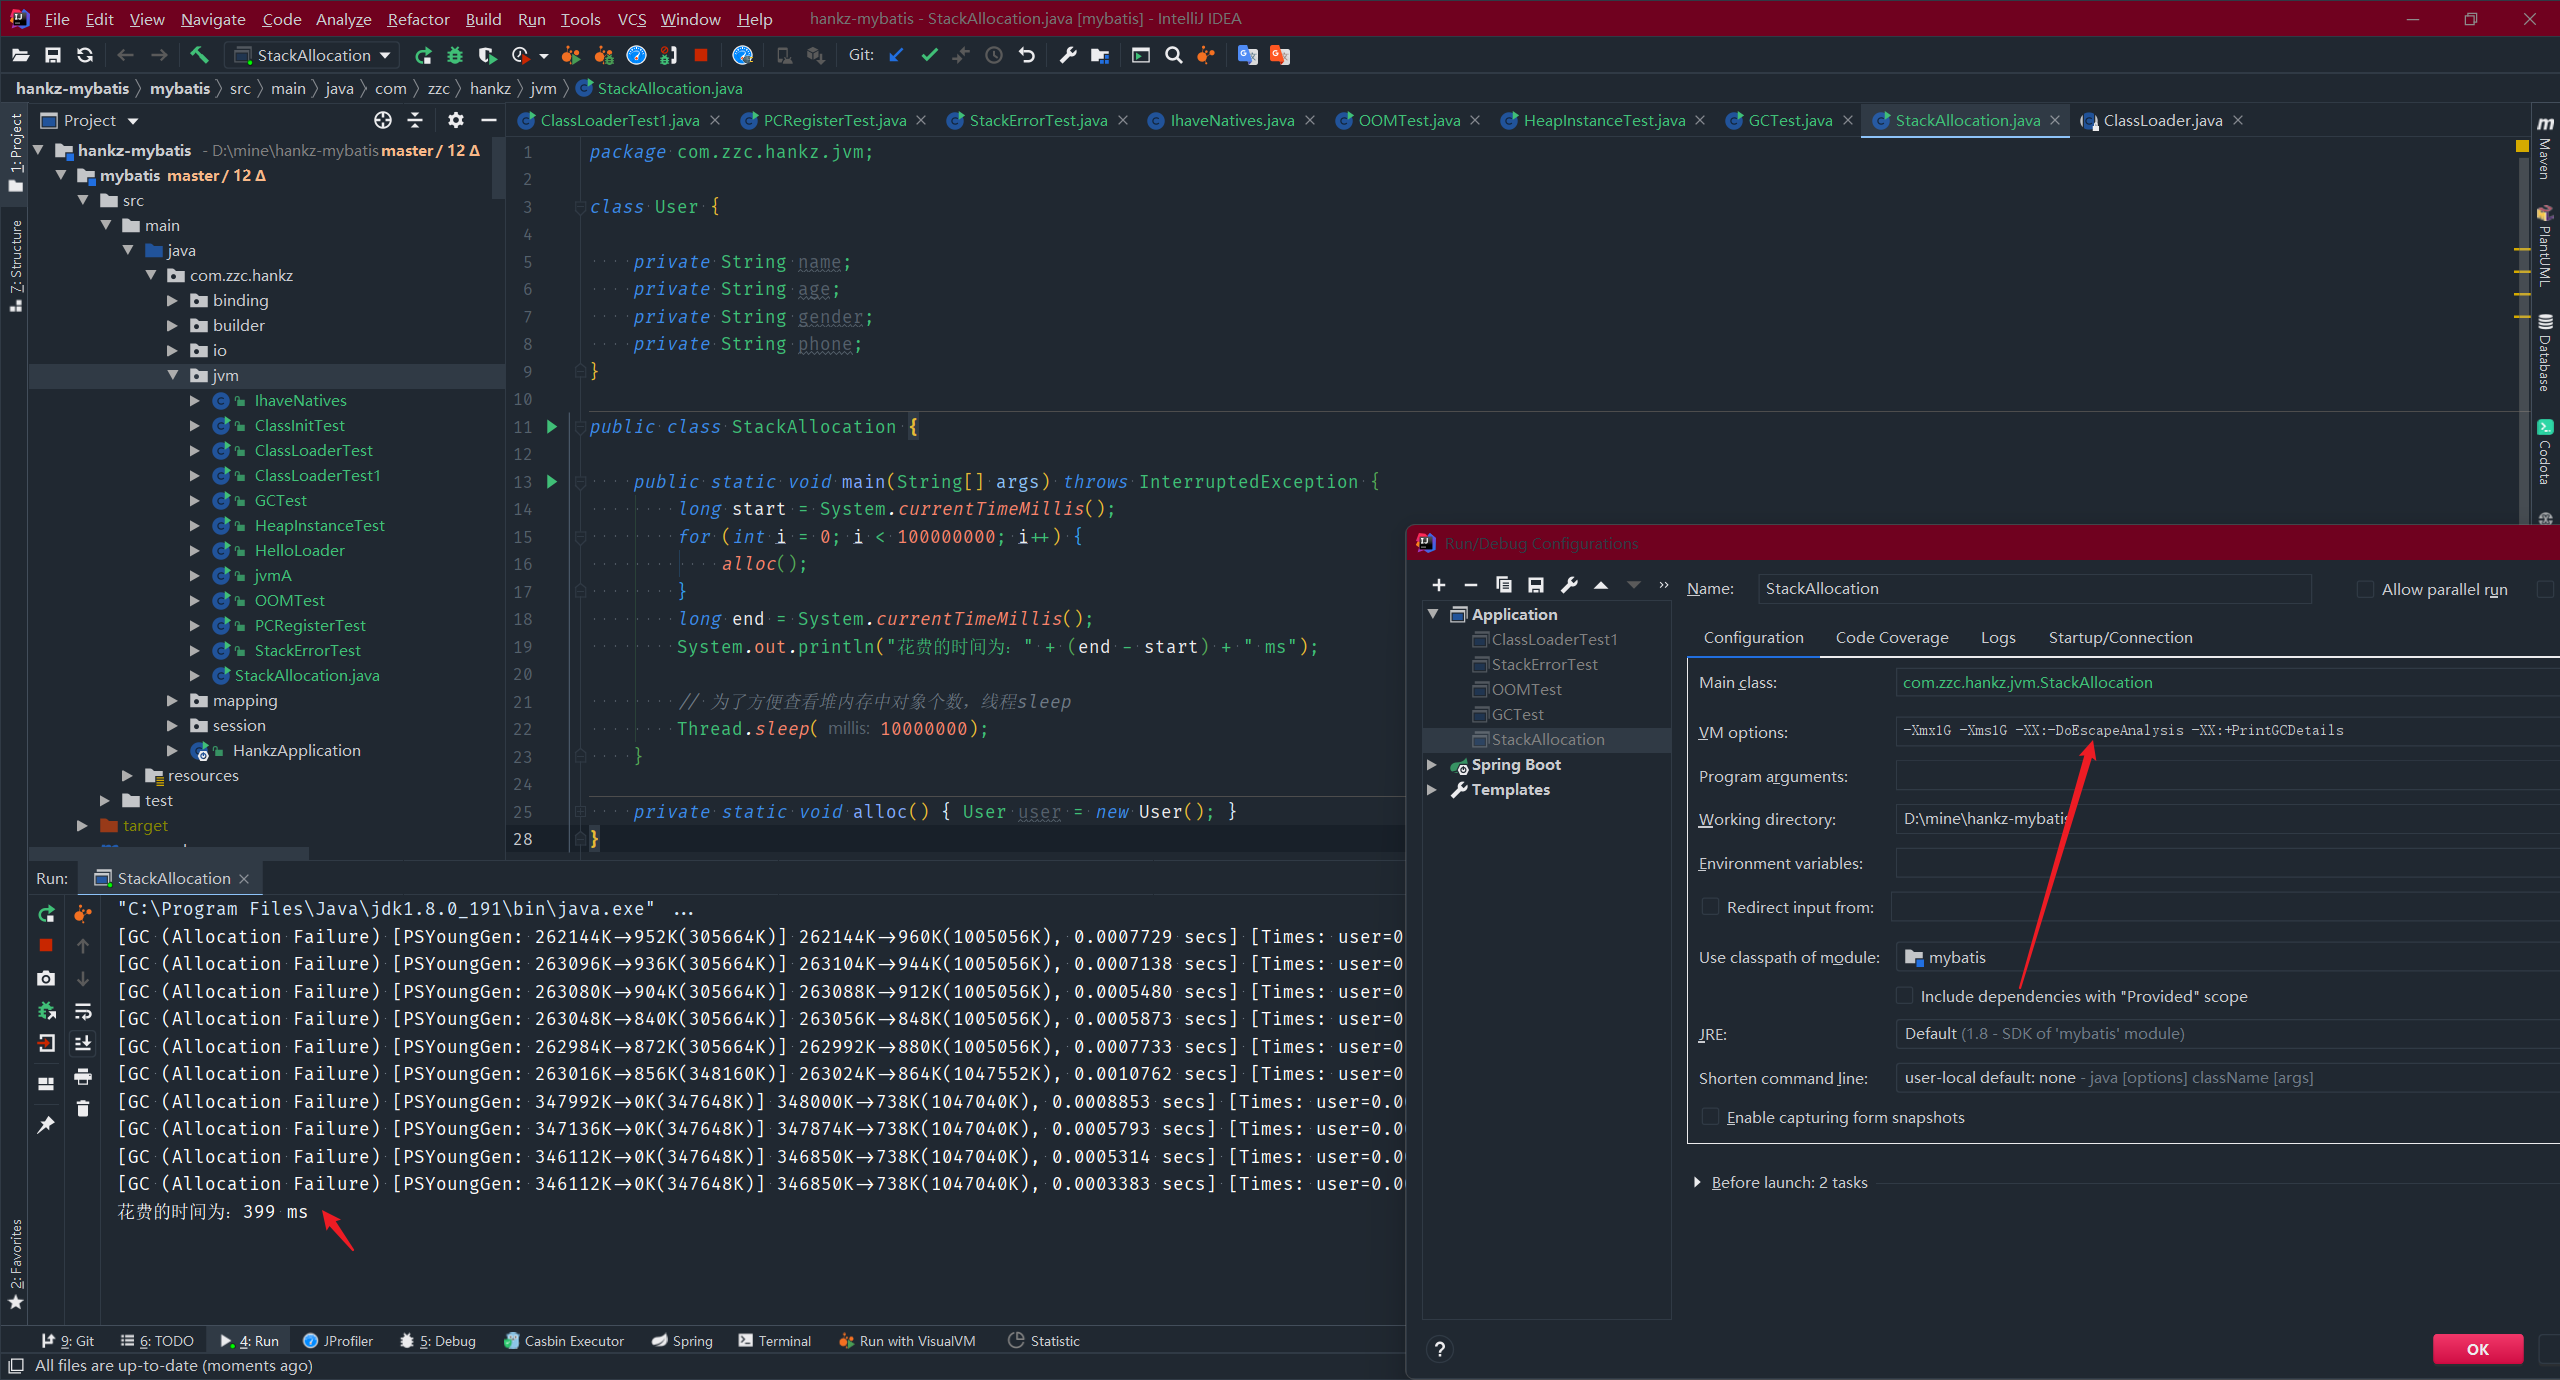Show Git history clock icon
2560x1380 pixels.
[994, 55]
